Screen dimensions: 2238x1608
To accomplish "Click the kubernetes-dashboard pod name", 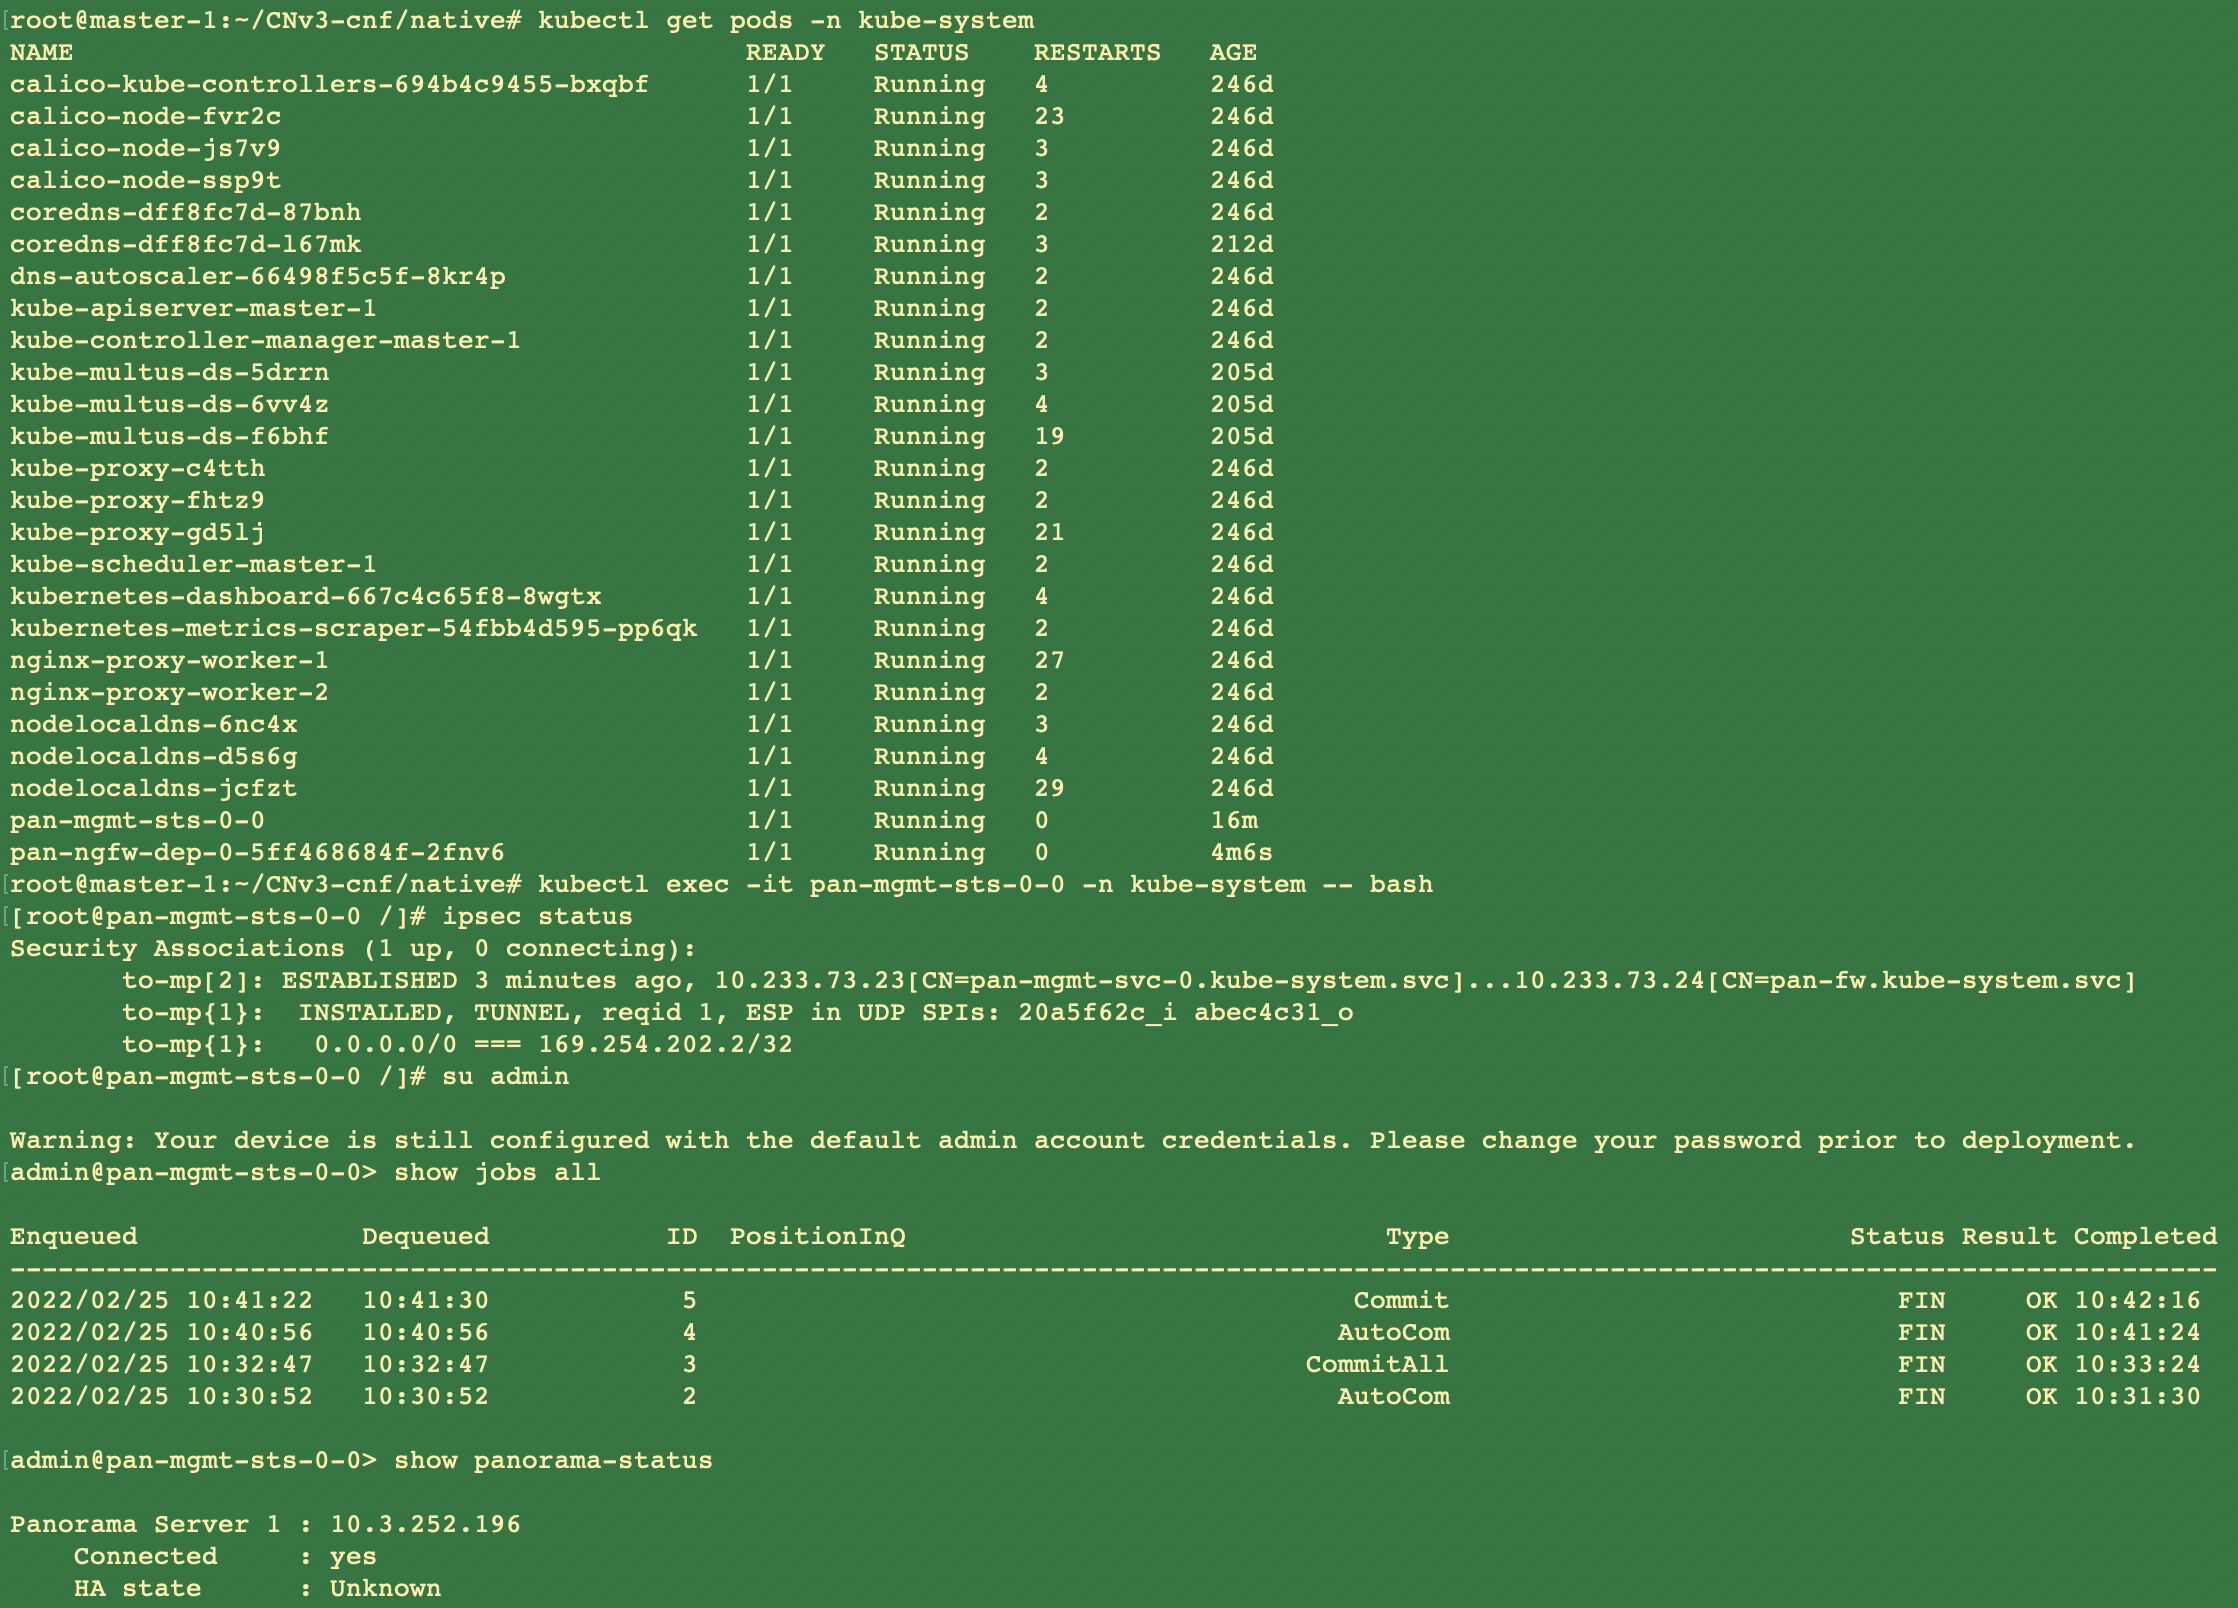I will pyautogui.click(x=305, y=597).
